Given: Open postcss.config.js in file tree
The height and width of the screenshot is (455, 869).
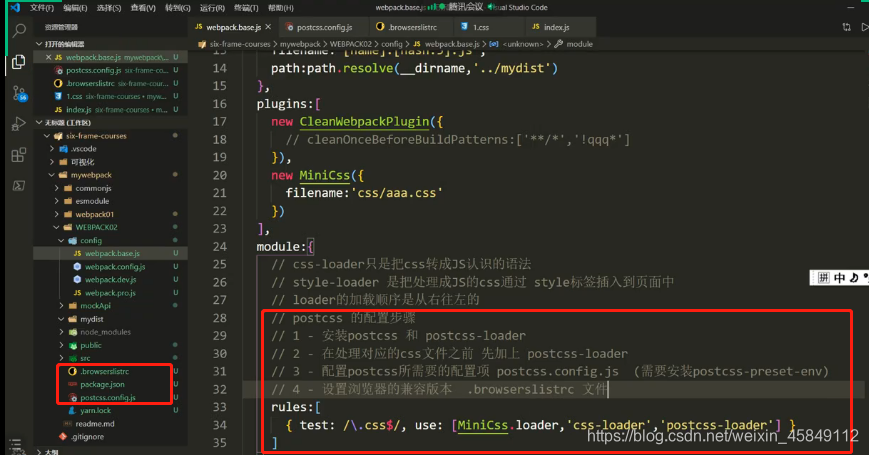Looking at the screenshot, I should point(108,397).
